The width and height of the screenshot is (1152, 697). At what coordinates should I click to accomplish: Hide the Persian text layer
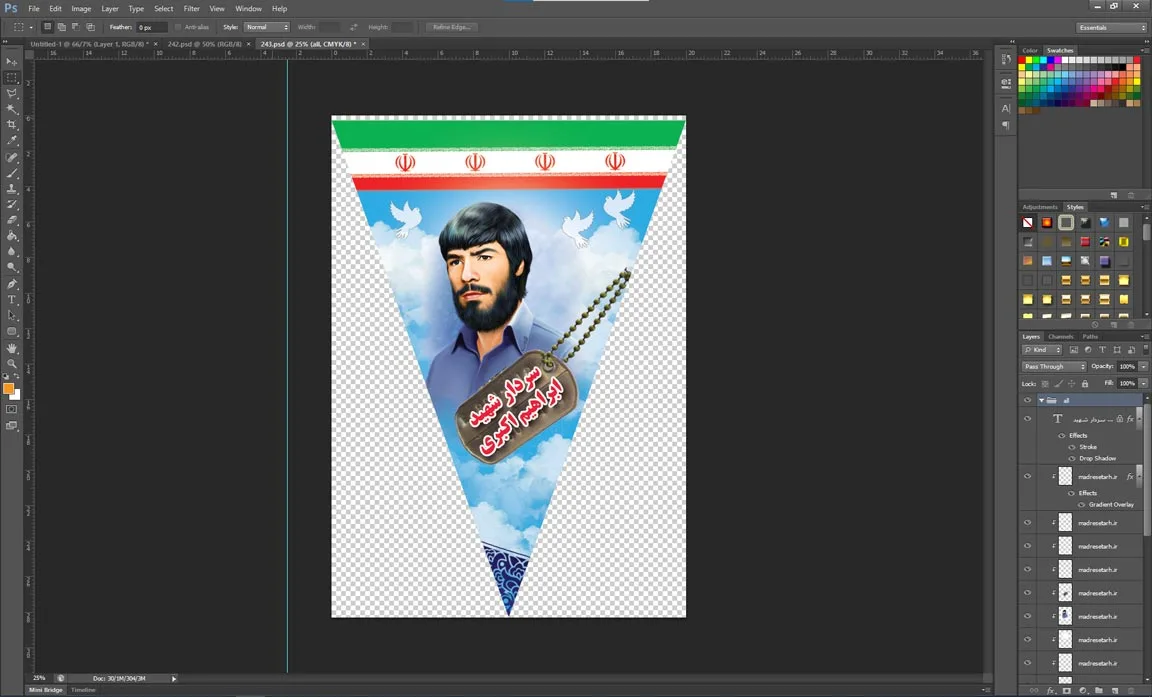(1027, 419)
